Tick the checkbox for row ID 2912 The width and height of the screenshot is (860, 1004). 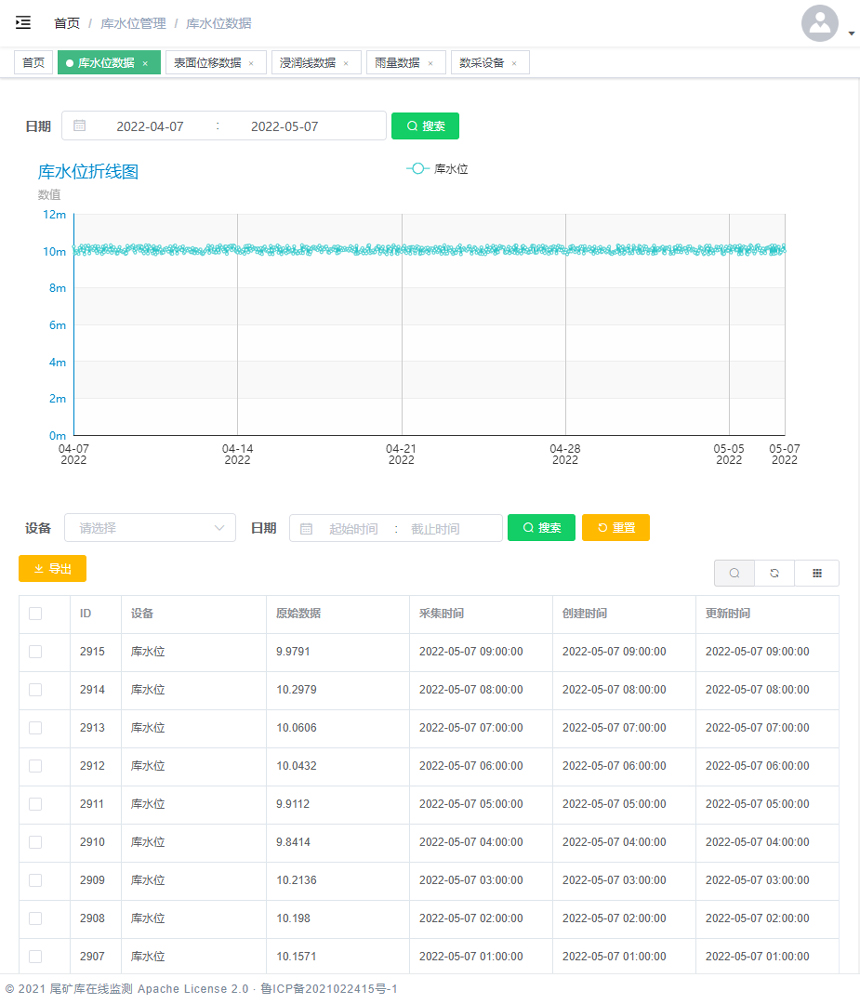pos(36,766)
